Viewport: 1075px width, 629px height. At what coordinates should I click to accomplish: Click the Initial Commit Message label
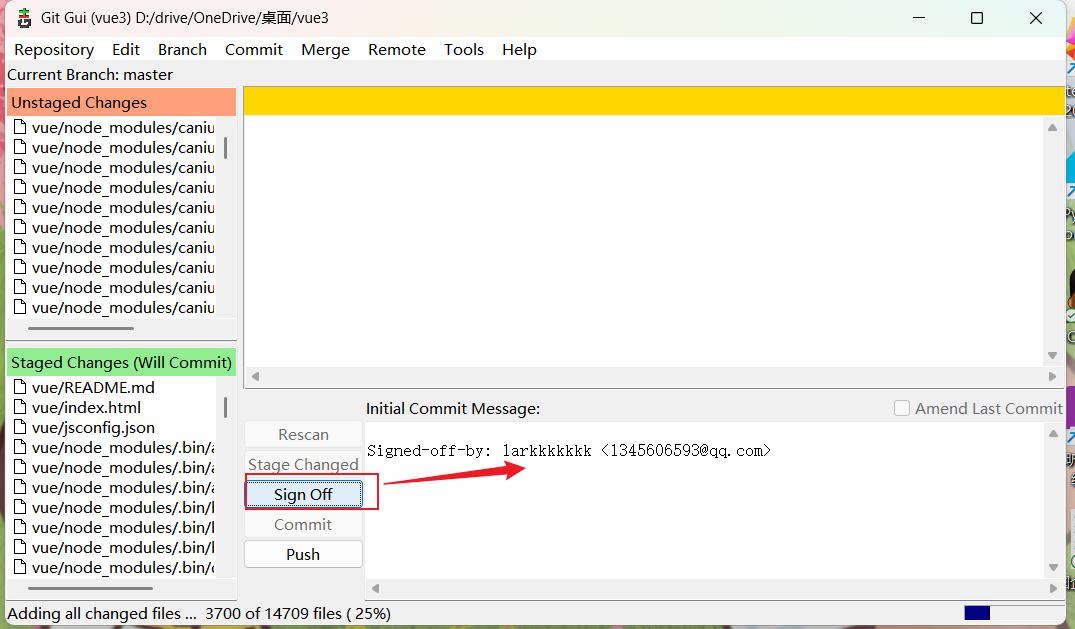click(x=453, y=408)
